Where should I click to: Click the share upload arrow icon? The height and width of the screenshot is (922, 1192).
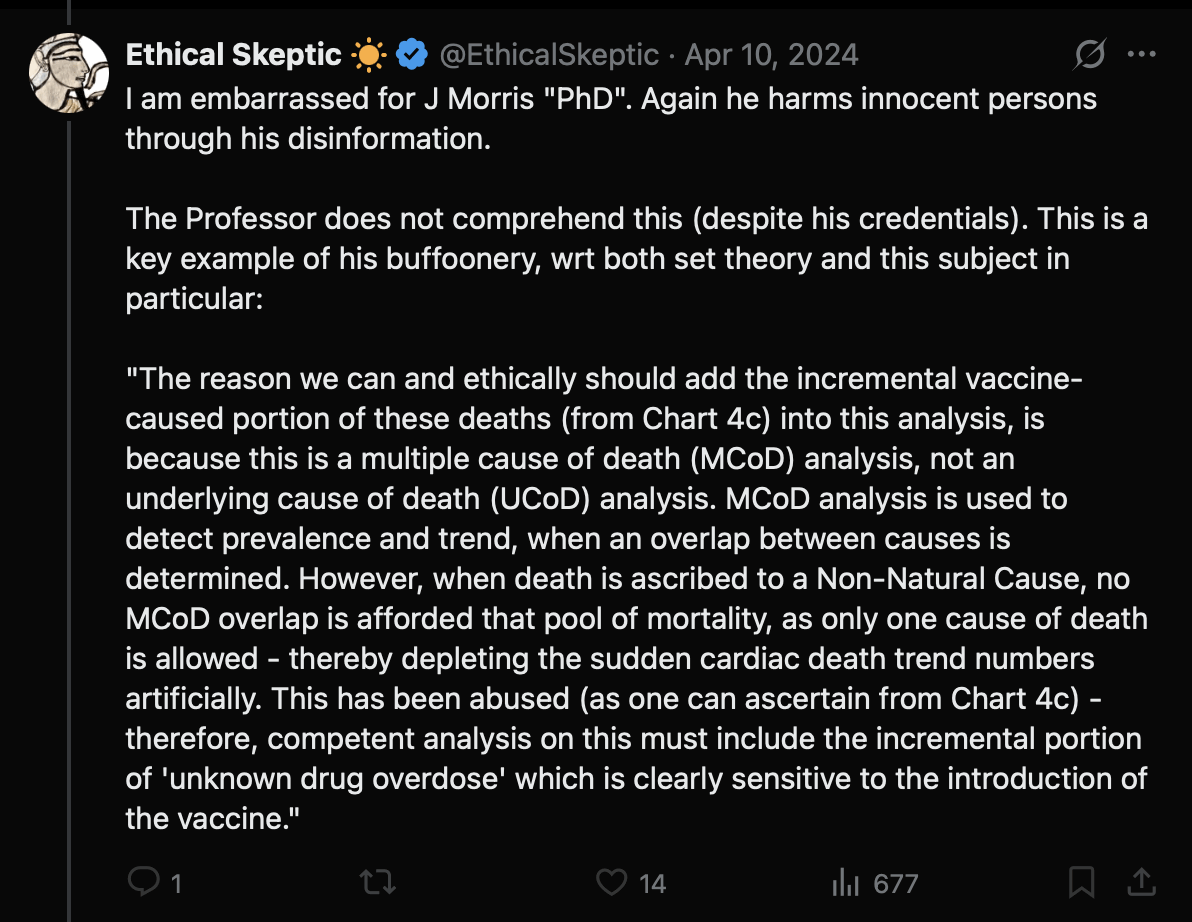pyautogui.click(x=1141, y=882)
